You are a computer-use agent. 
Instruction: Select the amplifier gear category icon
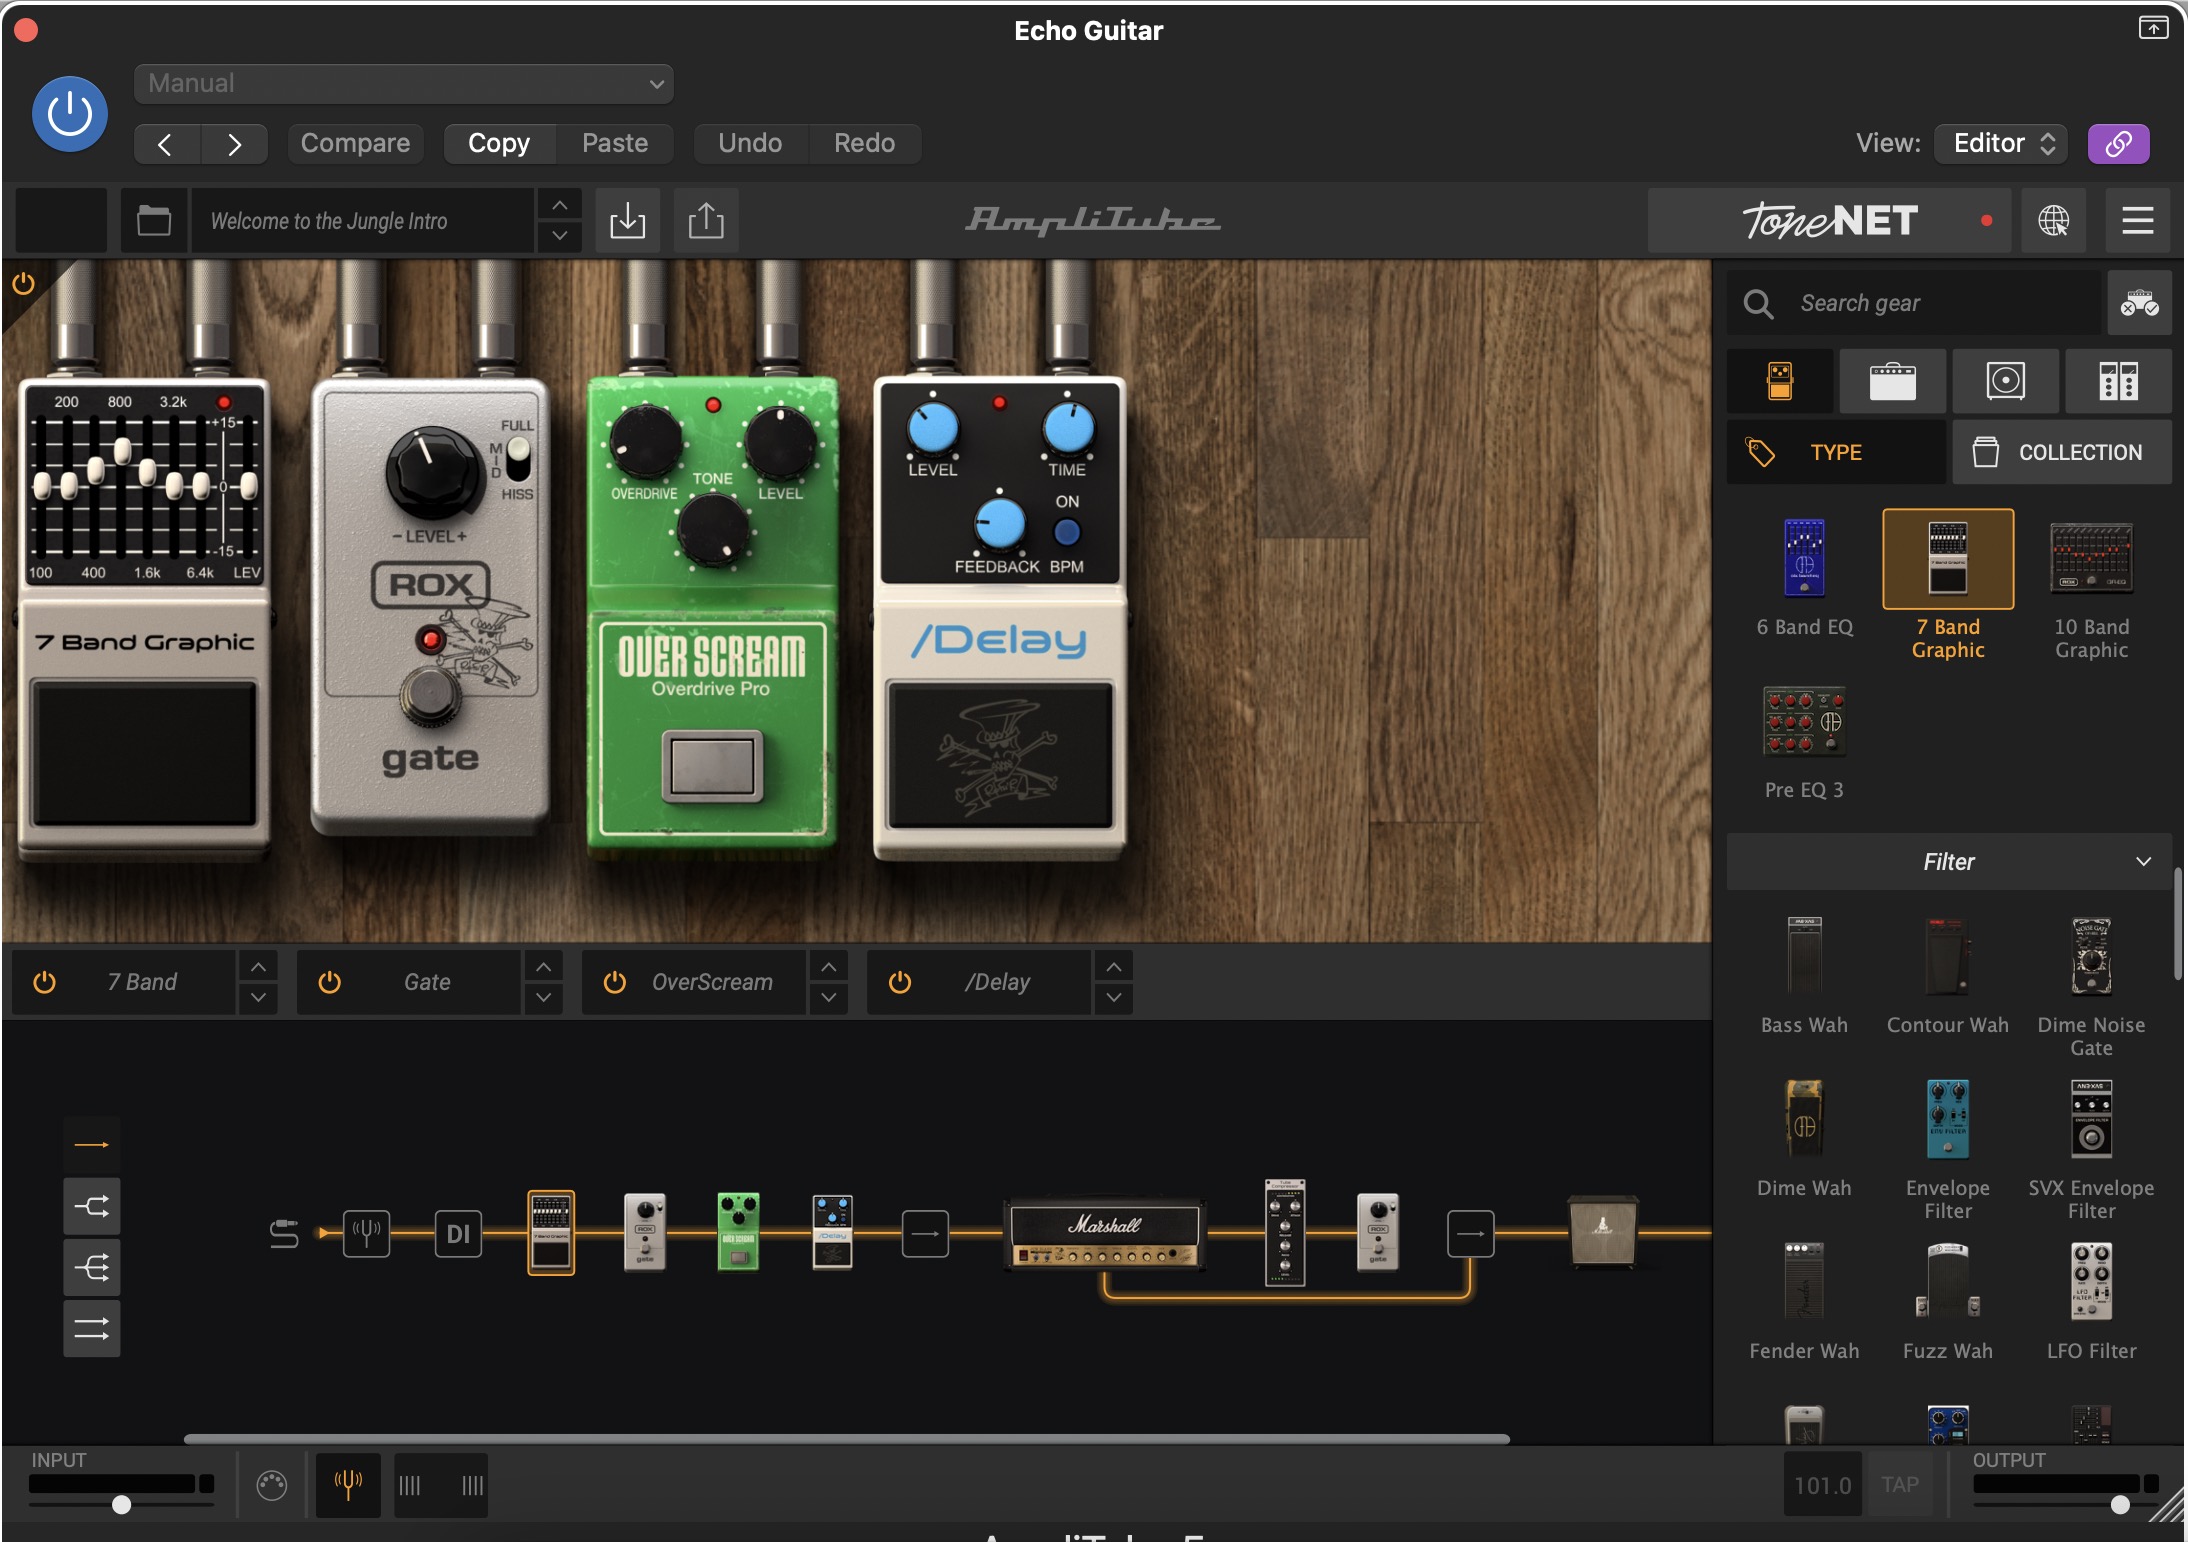click(x=1892, y=381)
